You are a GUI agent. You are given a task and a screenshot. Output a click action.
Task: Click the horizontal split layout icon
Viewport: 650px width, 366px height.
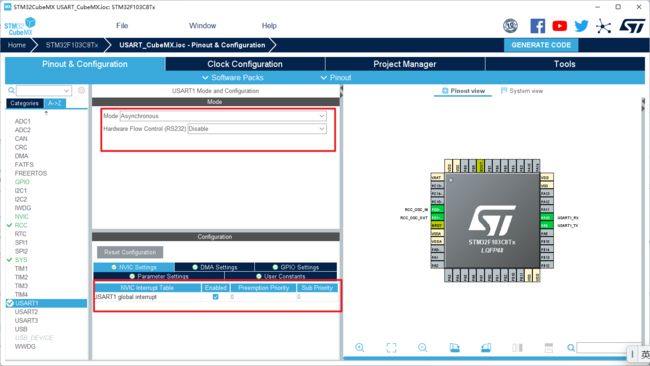tap(548, 347)
